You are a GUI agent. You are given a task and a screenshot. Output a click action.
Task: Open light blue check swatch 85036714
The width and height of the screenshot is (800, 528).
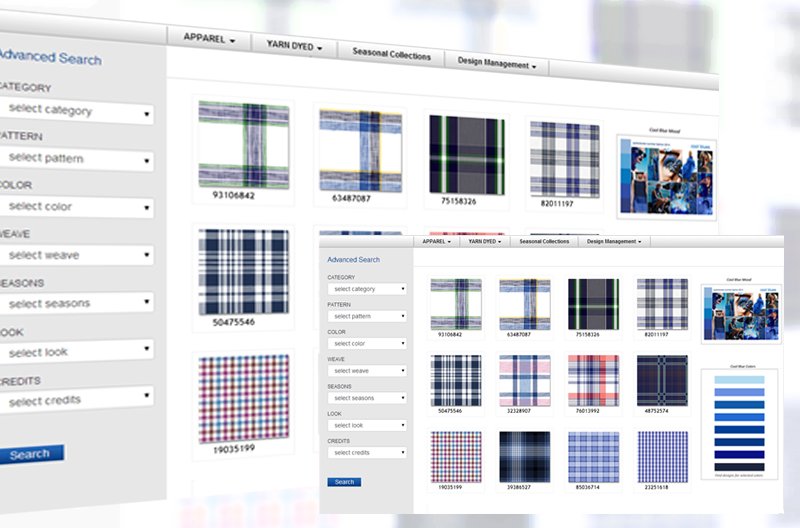[593, 455]
